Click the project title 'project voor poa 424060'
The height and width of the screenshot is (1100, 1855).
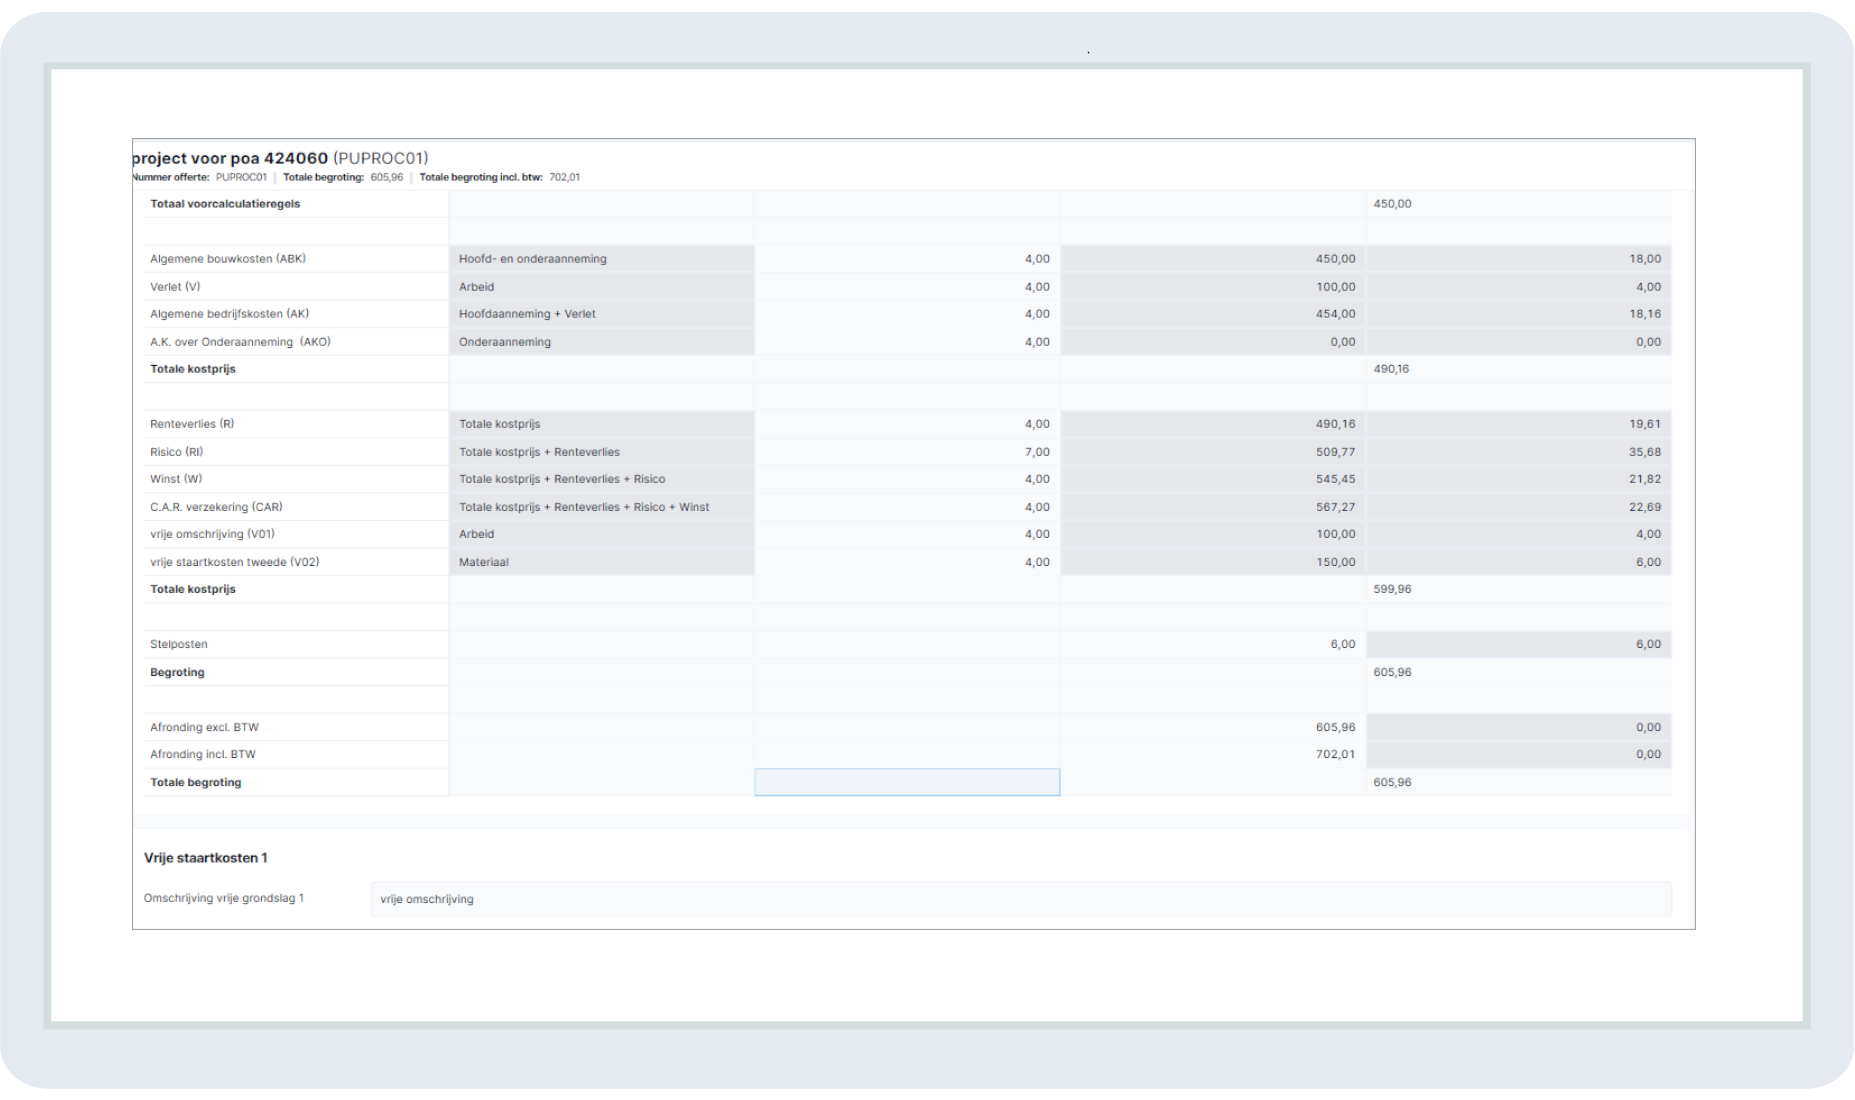click(x=230, y=158)
